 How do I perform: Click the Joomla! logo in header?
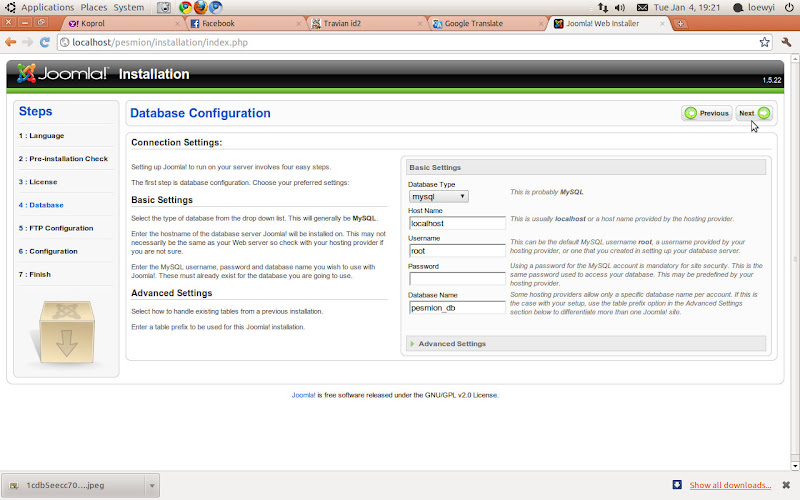pos(62,73)
